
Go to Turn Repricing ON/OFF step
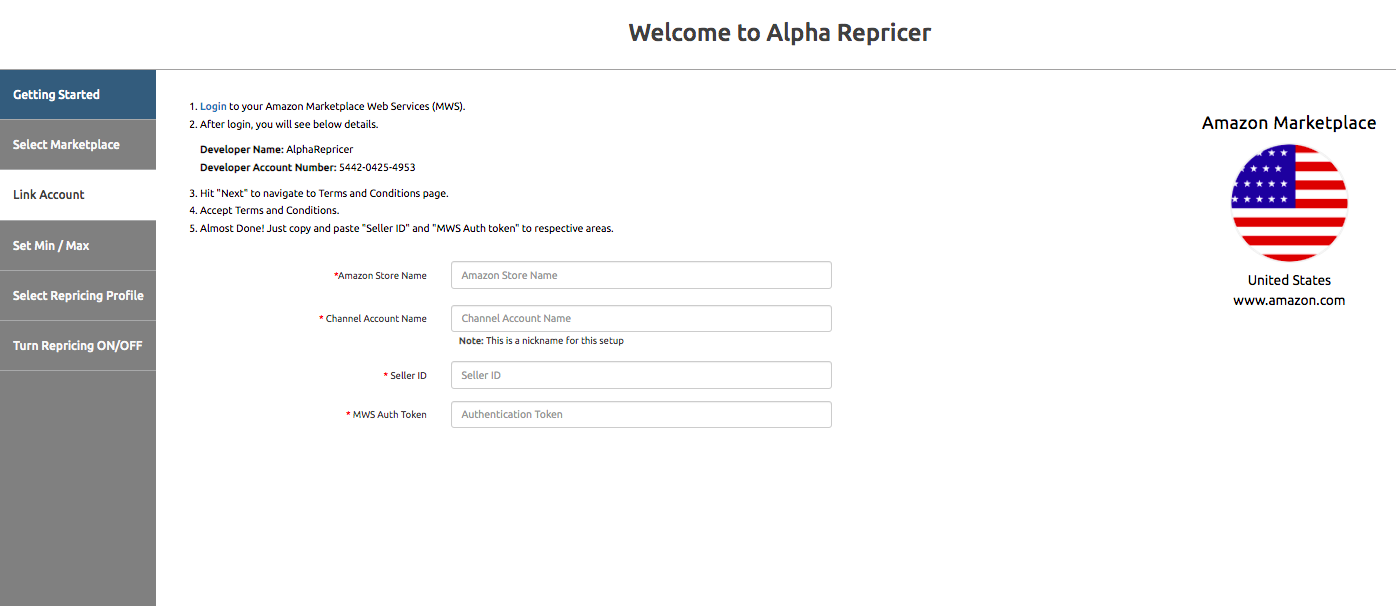pyautogui.click(x=78, y=346)
